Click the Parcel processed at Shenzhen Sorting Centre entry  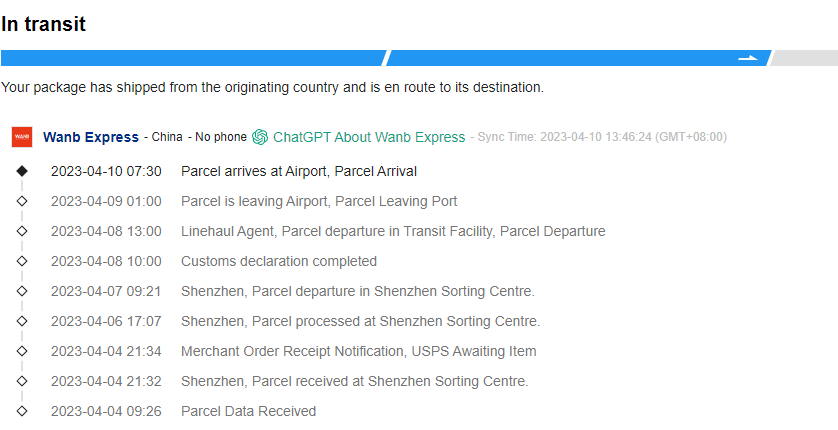coord(360,321)
